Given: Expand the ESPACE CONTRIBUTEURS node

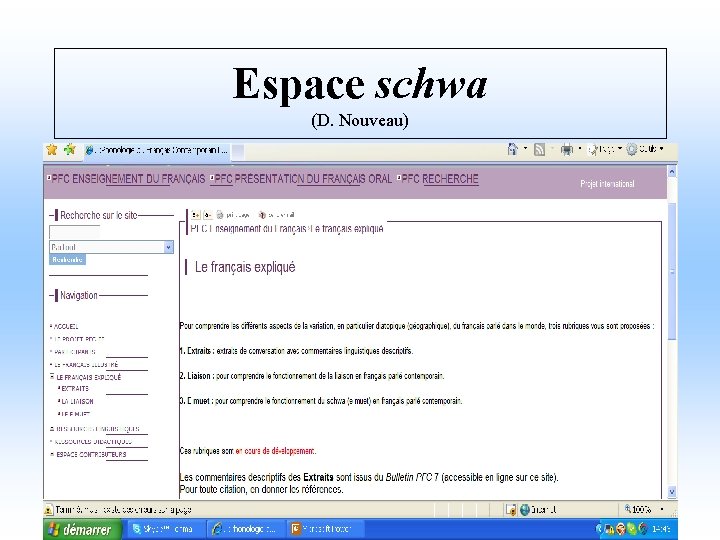Looking at the screenshot, I should click(52, 454).
